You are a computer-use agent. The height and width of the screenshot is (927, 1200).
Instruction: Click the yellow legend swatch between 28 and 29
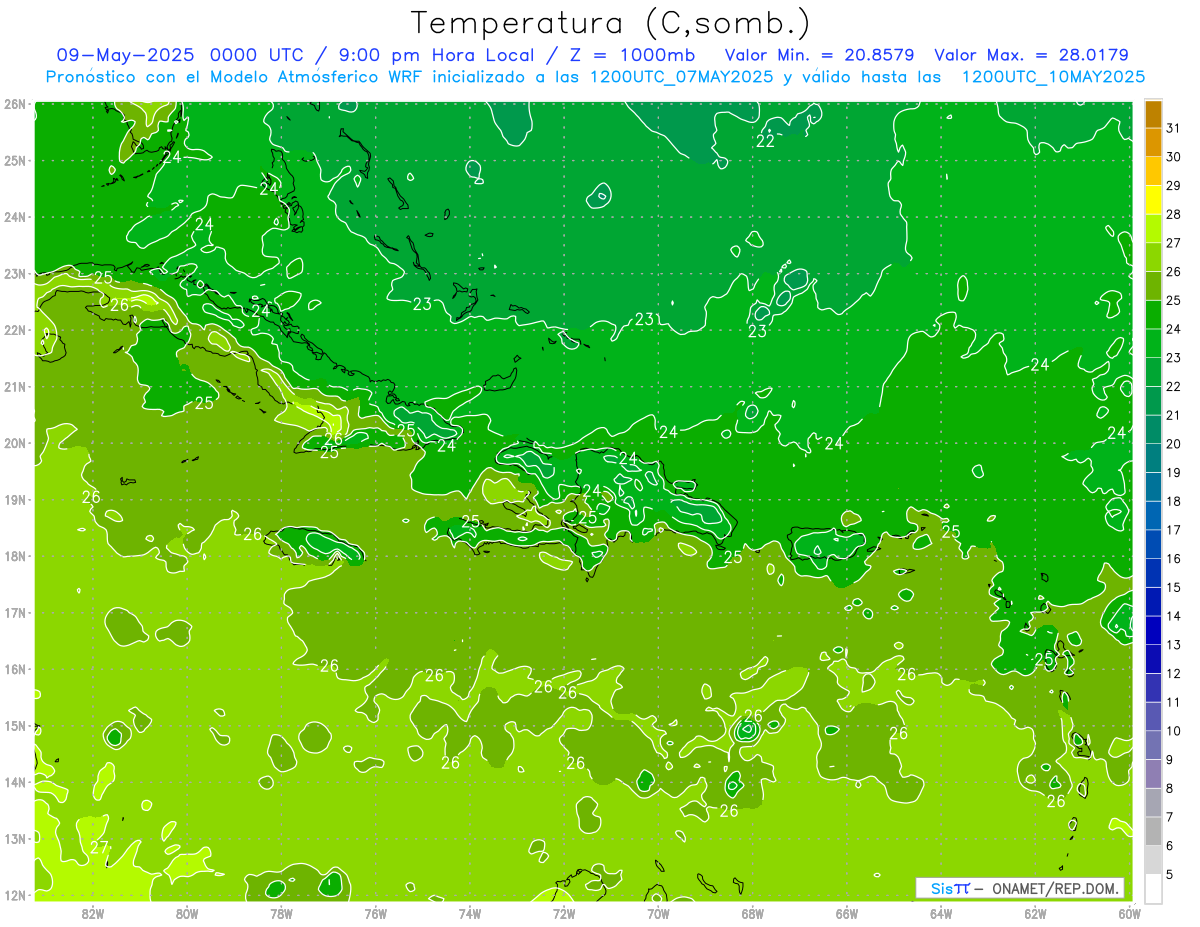coord(1153,200)
